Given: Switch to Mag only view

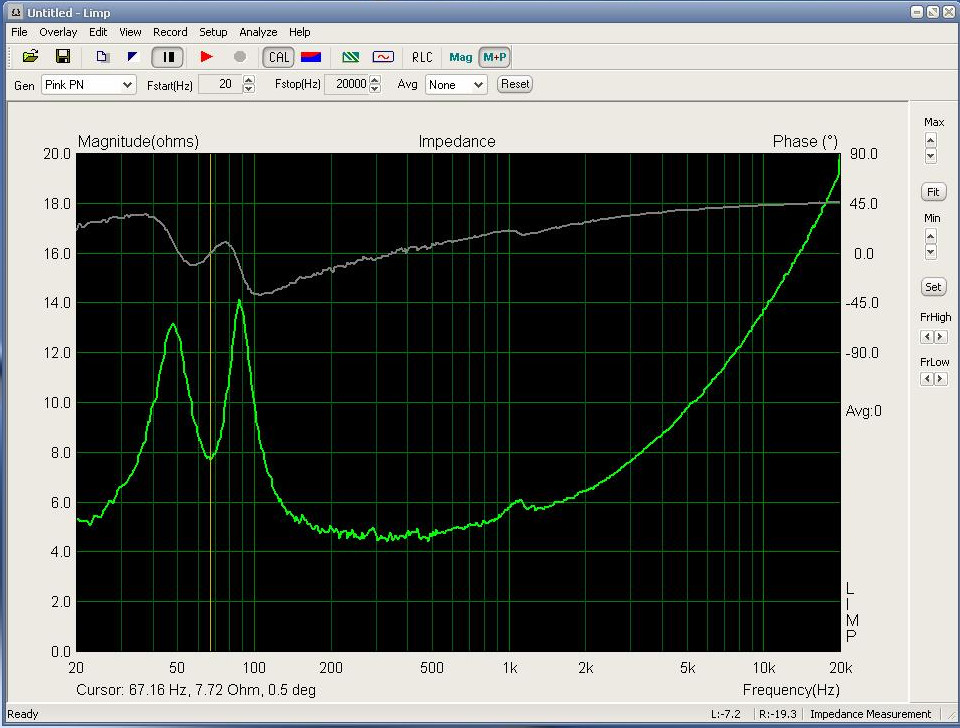Looking at the screenshot, I should click(460, 57).
